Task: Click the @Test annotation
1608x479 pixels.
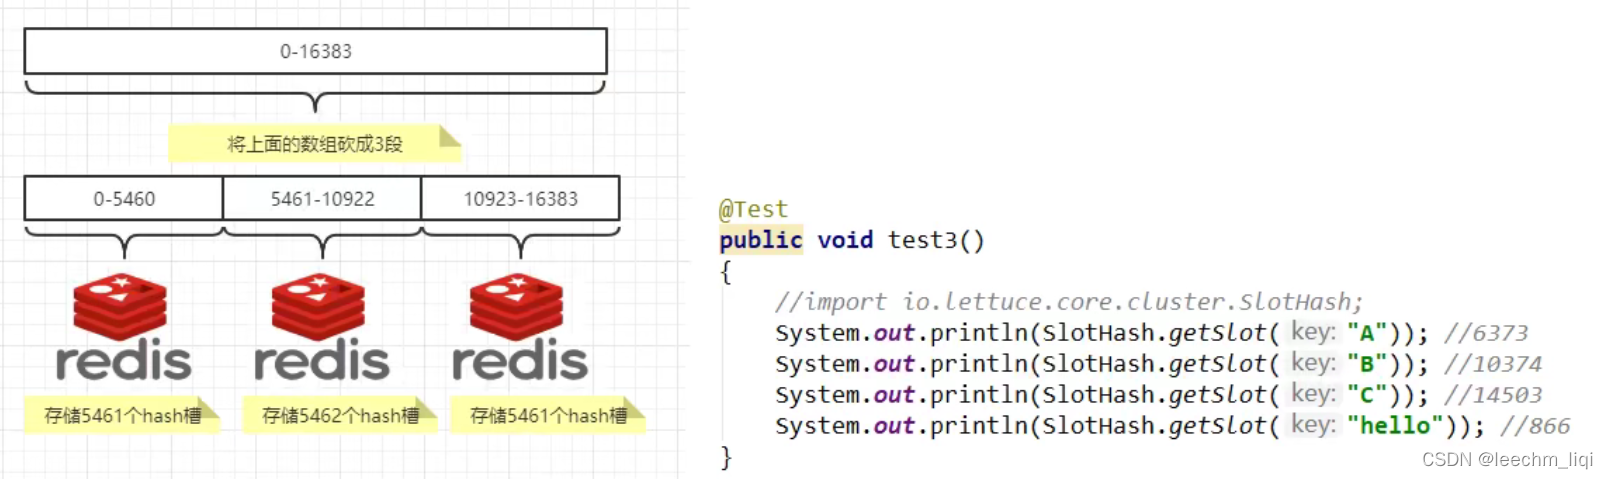Action: point(753,209)
